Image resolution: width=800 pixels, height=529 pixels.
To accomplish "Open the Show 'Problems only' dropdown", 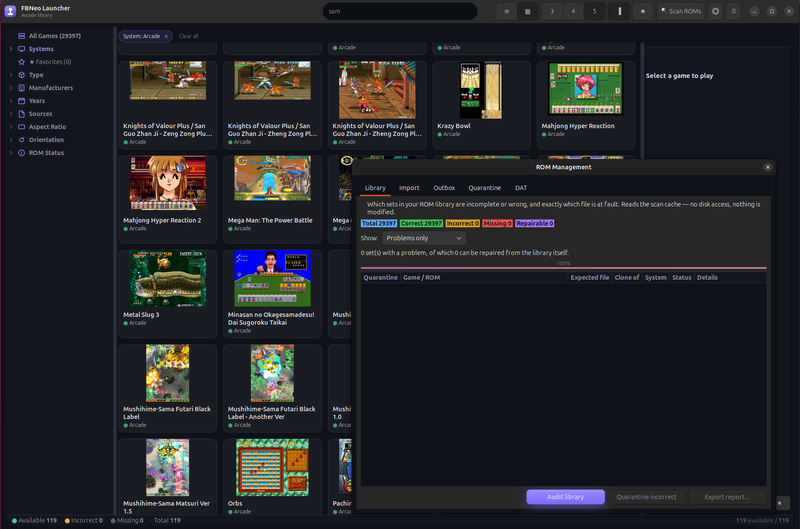I will click(x=423, y=238).
